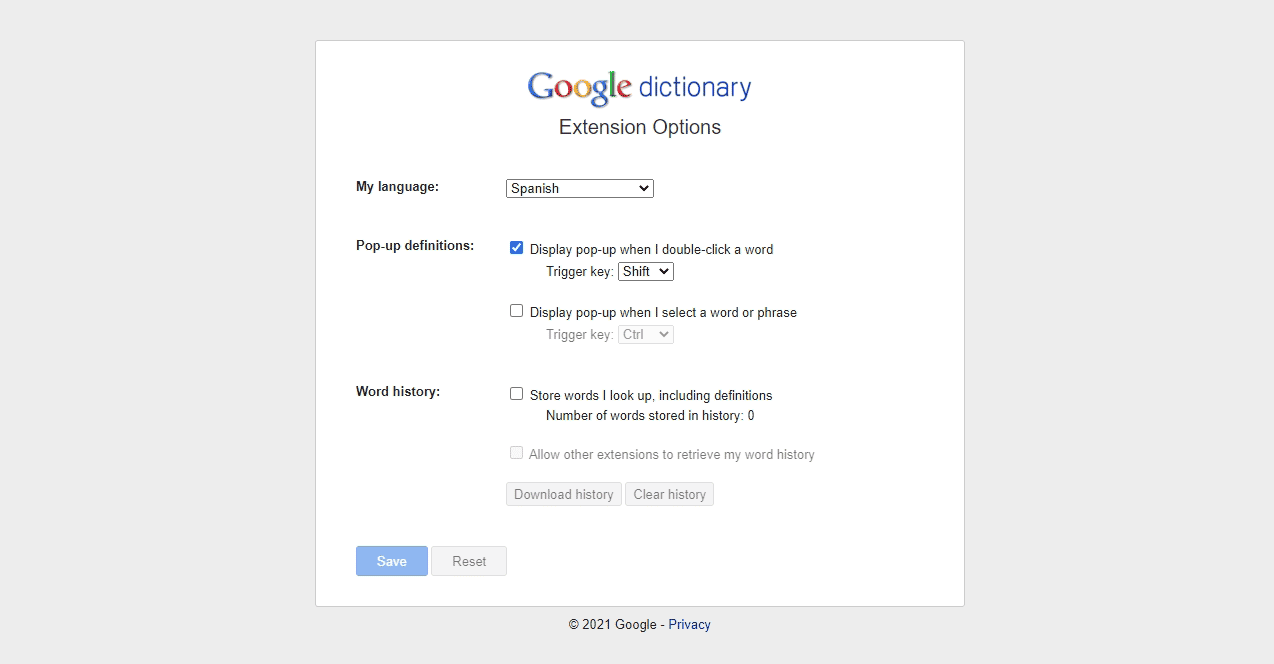
Task: Enable pop-up when selecting a word or phrase
Action: [516, 311]
